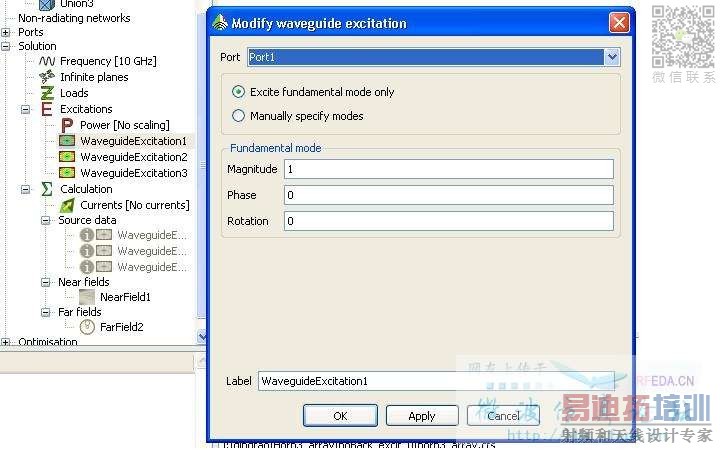Click the Cancel button
Viewport: 720px width, 450px height.
tap(503, 416)
